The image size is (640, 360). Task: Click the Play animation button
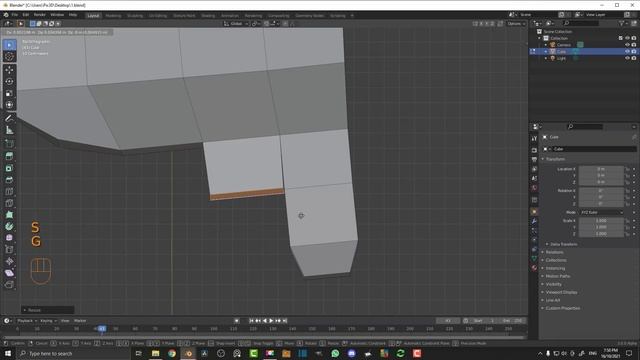coord(271,321)
